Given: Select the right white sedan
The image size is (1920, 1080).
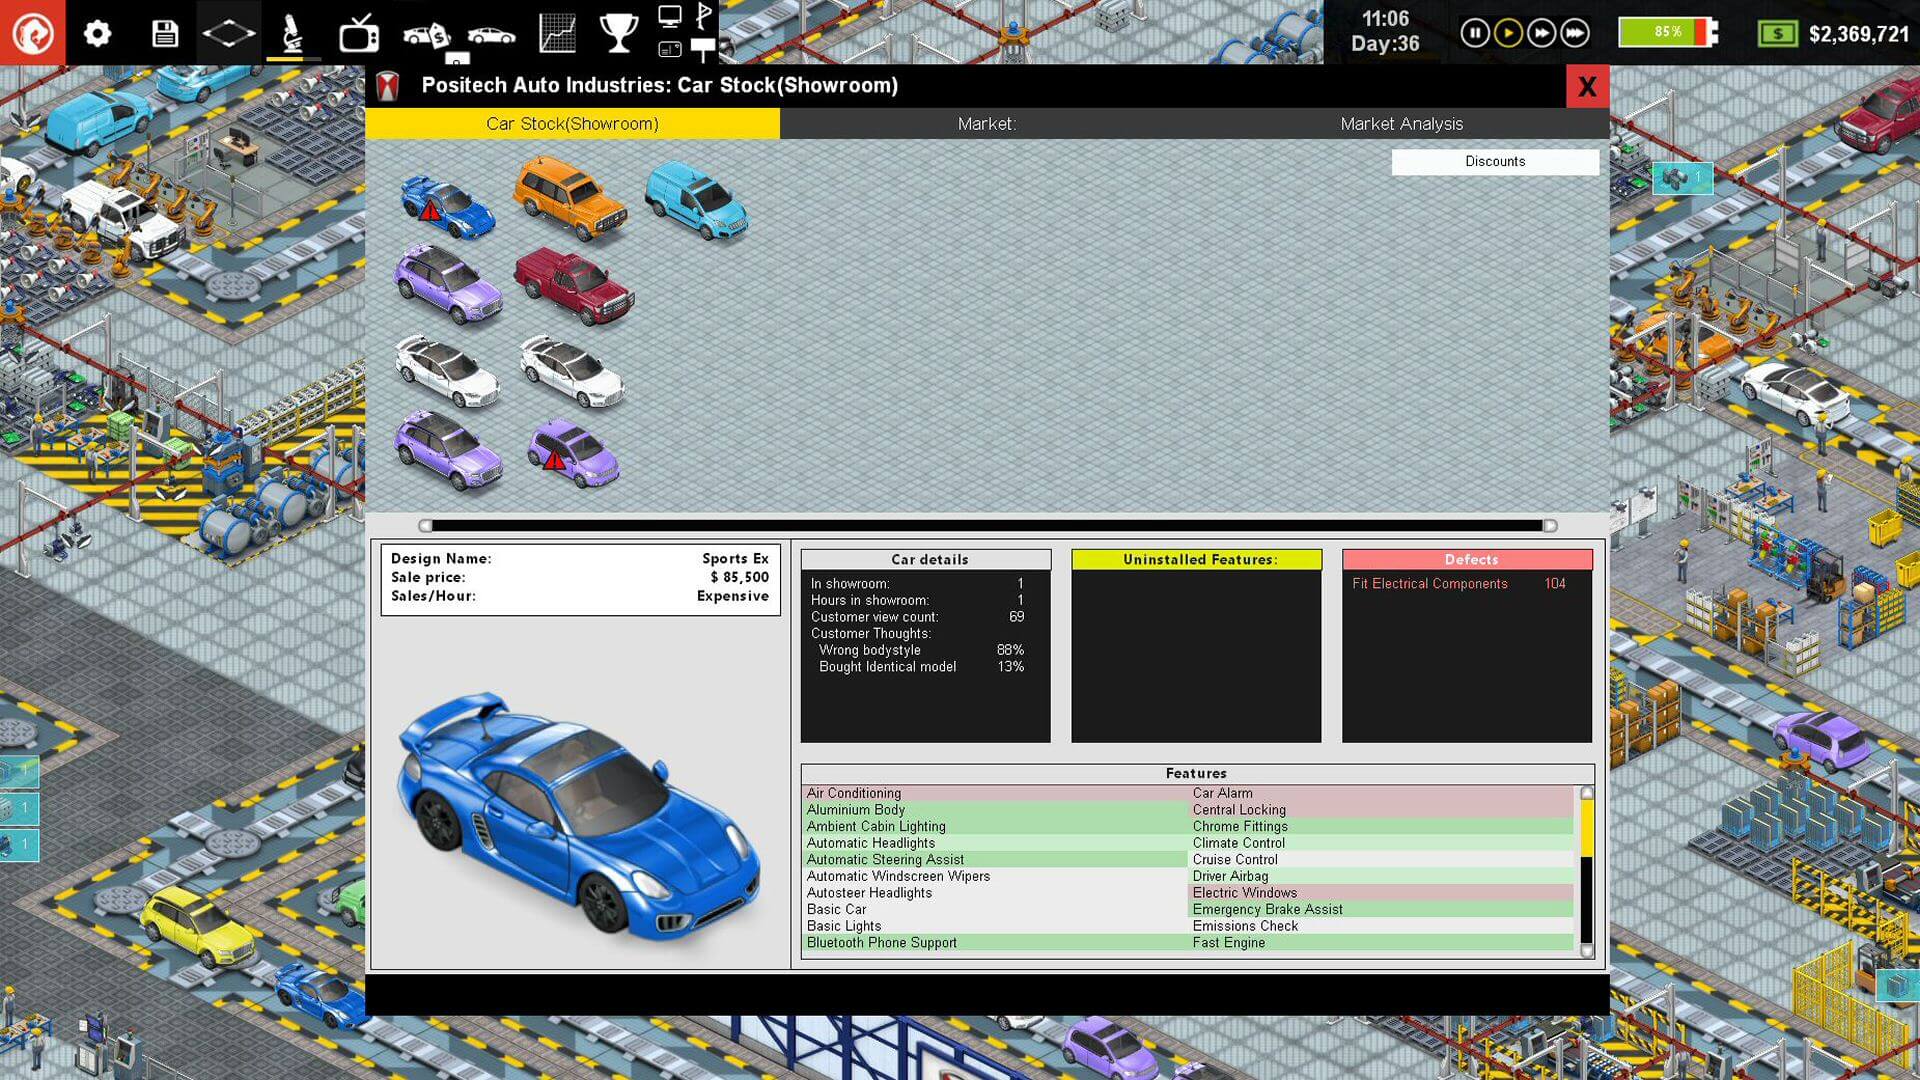Looking at the screenshot, I should (571, 371).
